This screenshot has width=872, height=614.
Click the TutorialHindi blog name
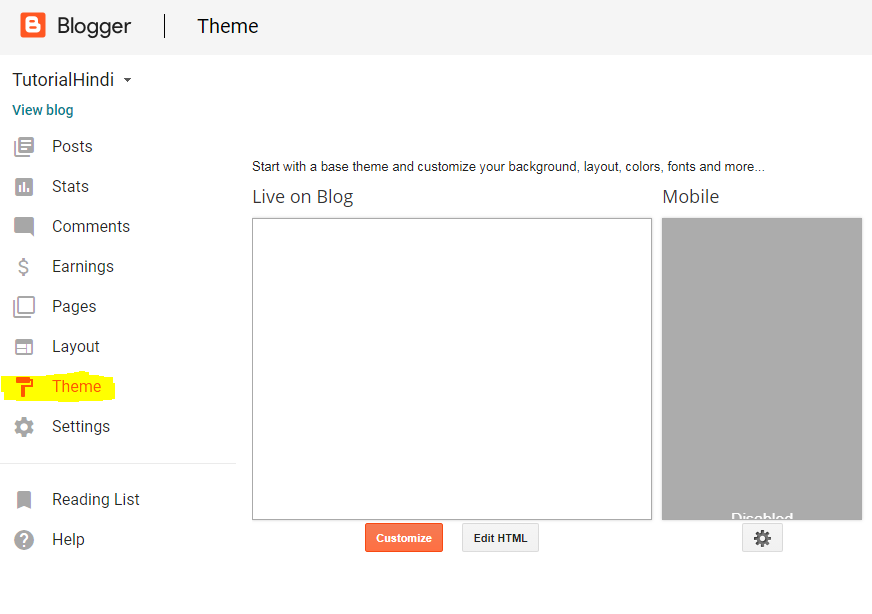click(63, 80)
